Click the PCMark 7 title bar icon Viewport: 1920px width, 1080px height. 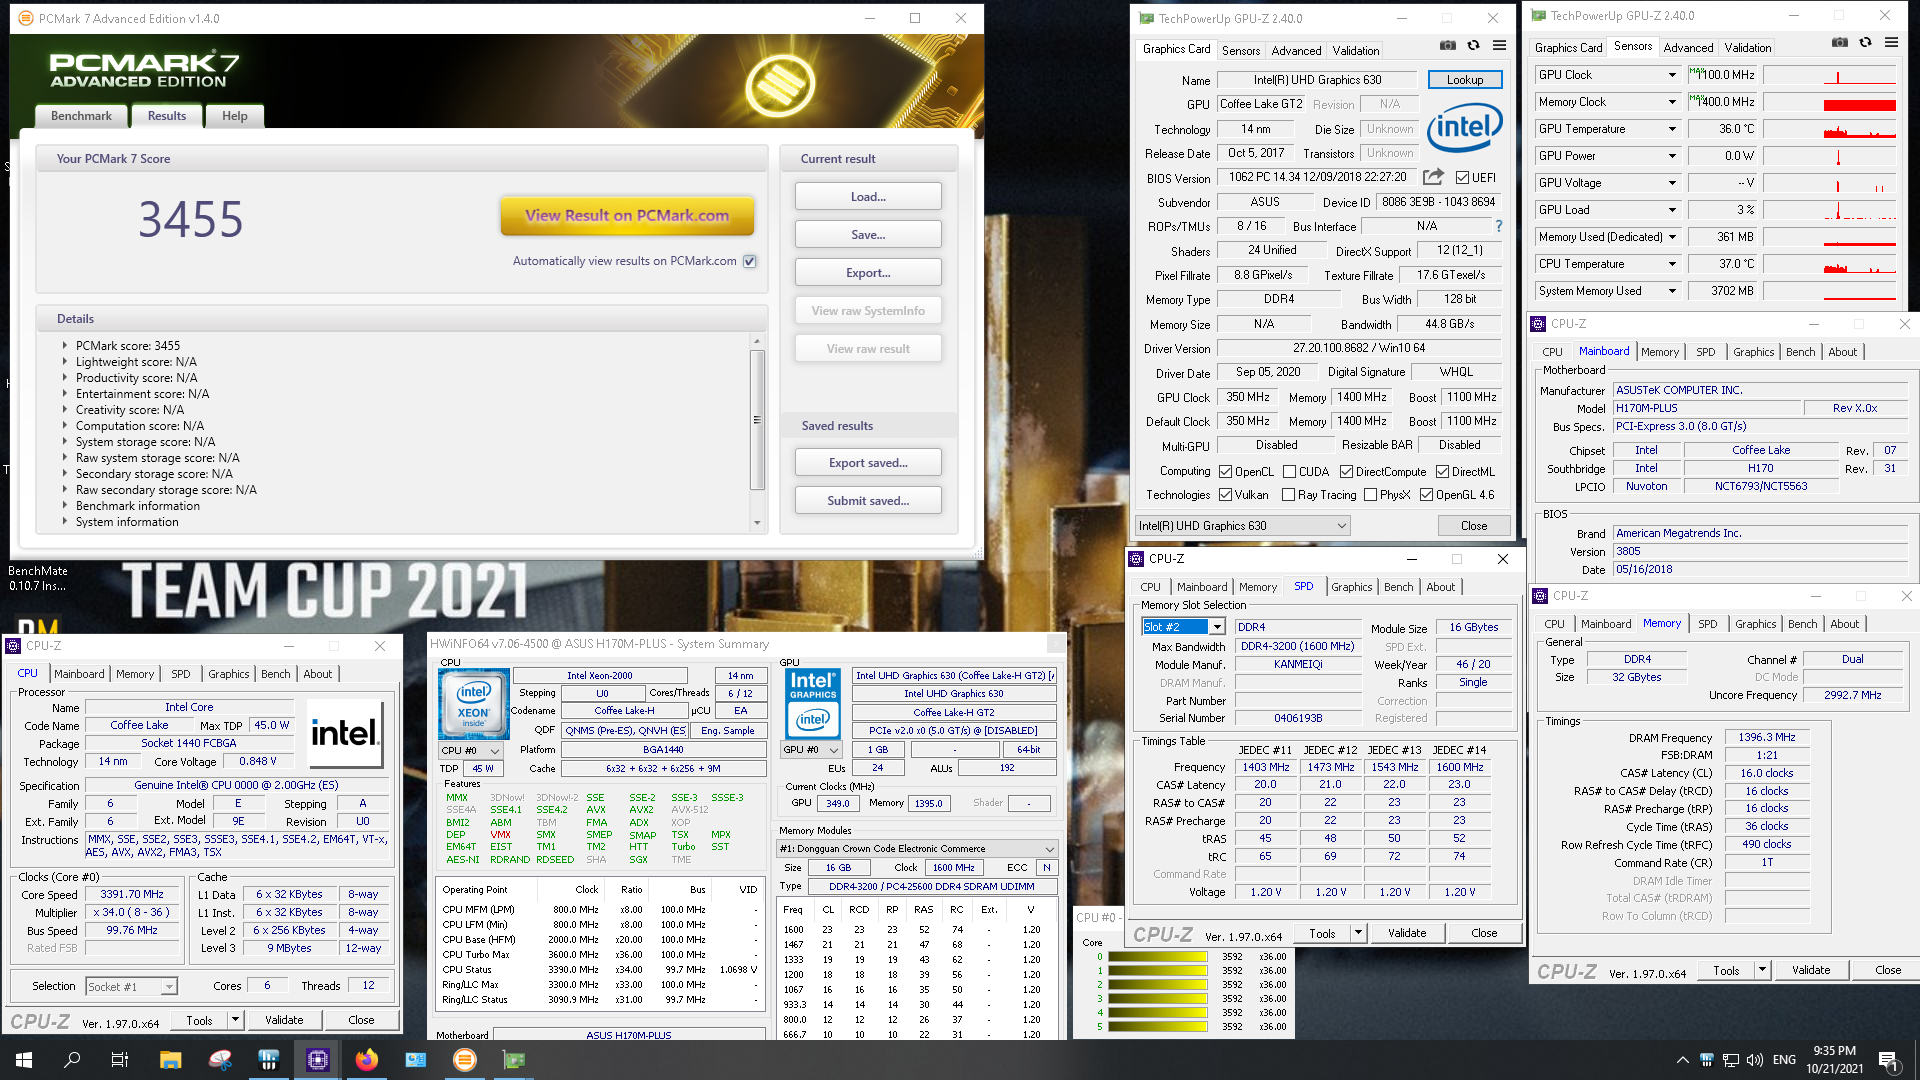26,18
